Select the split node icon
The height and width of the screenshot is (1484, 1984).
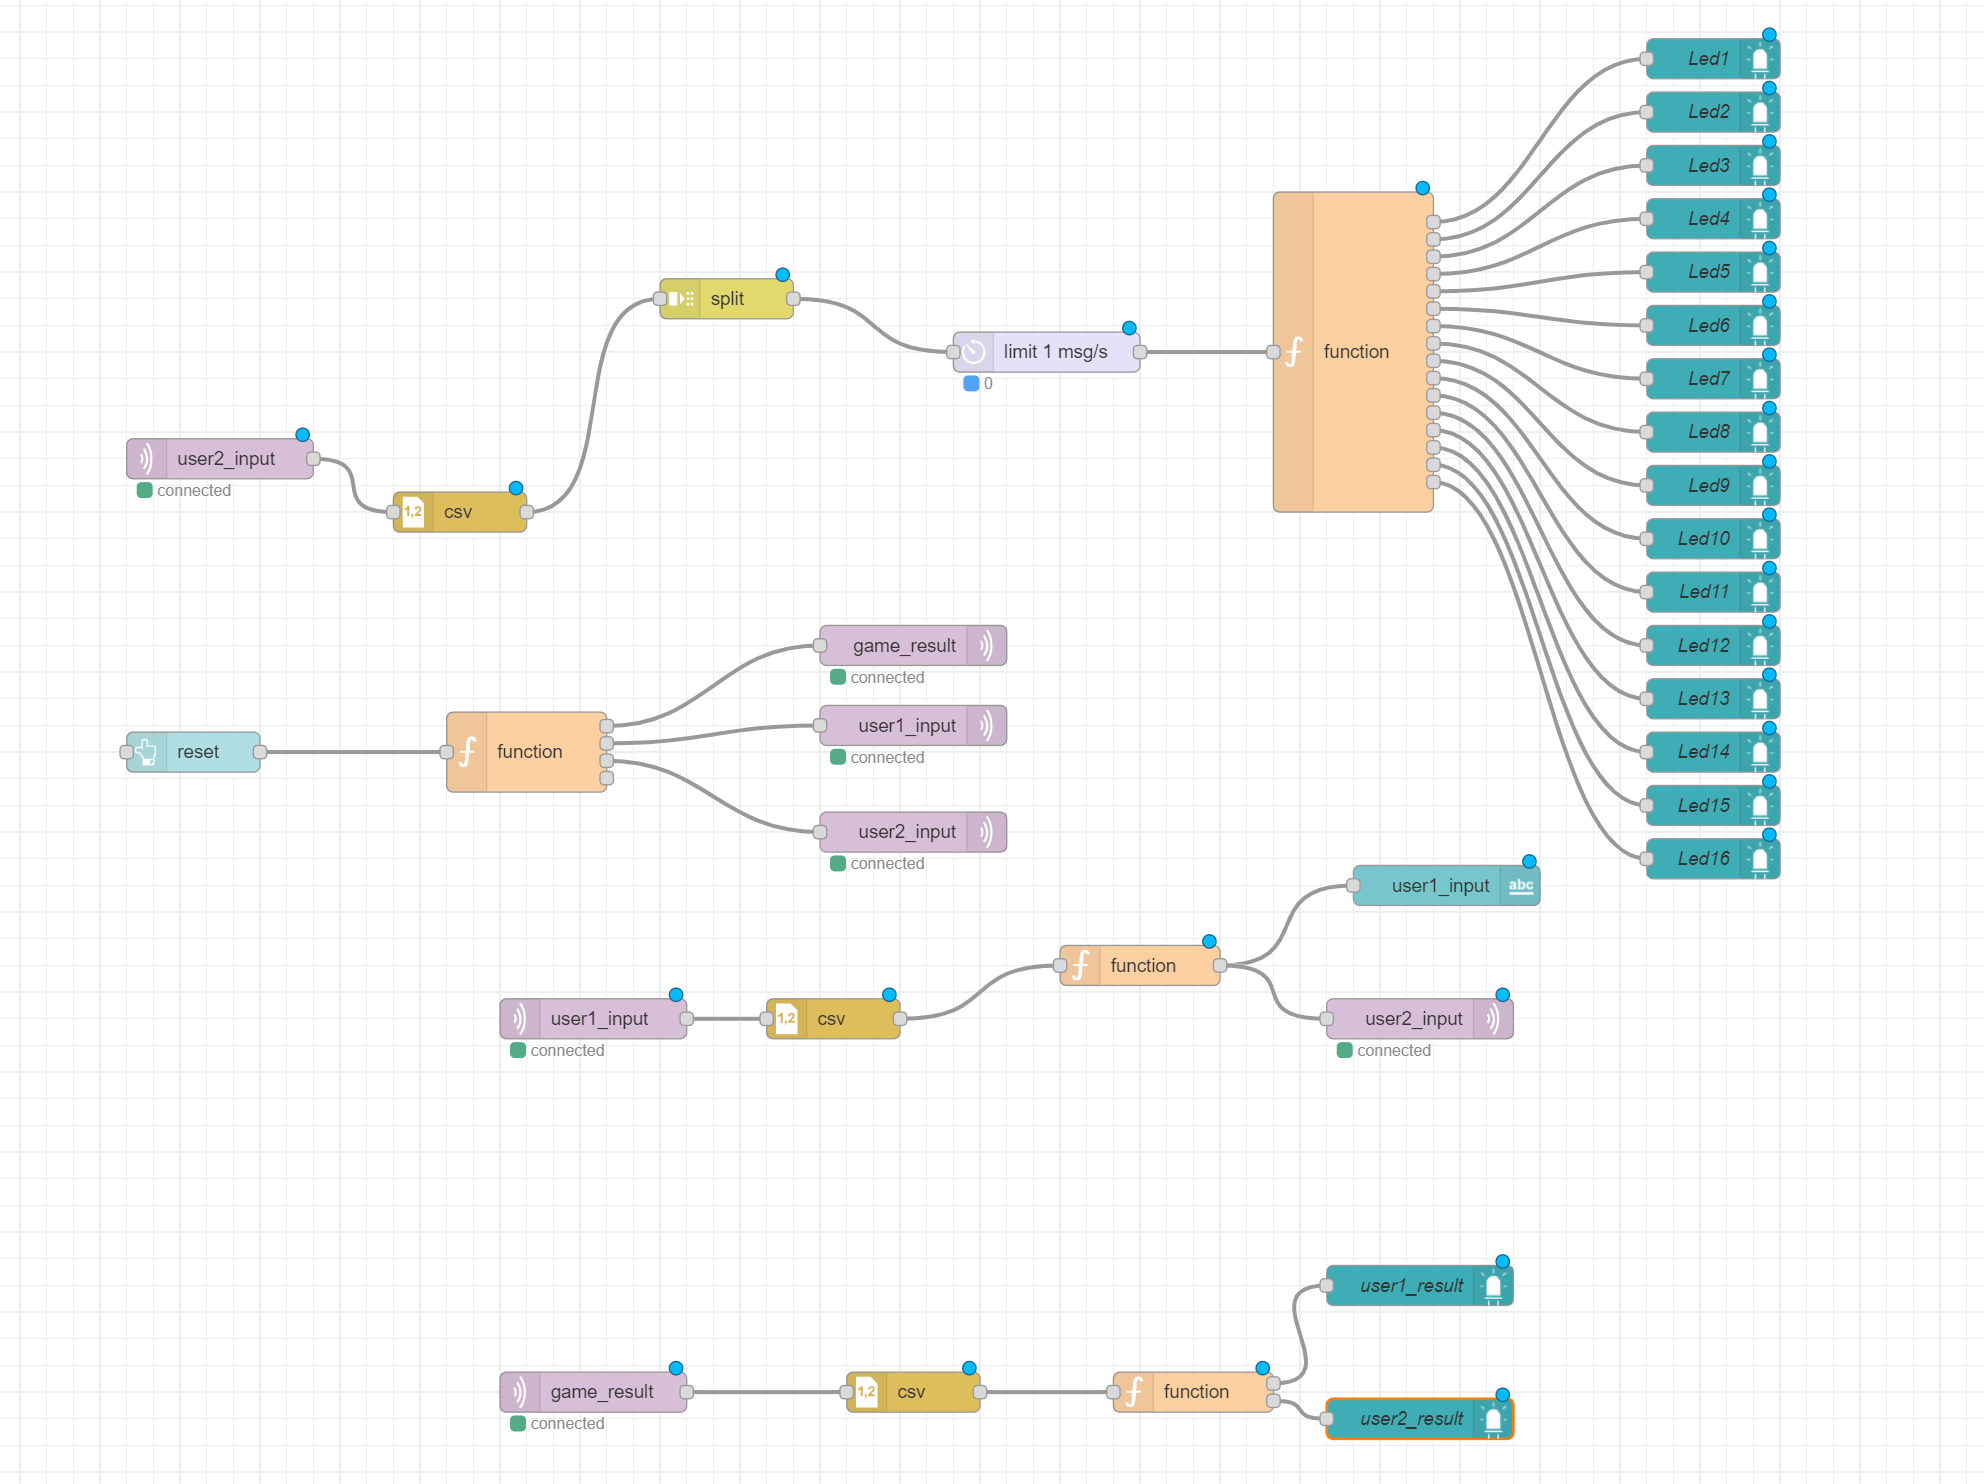click(681, 299)
